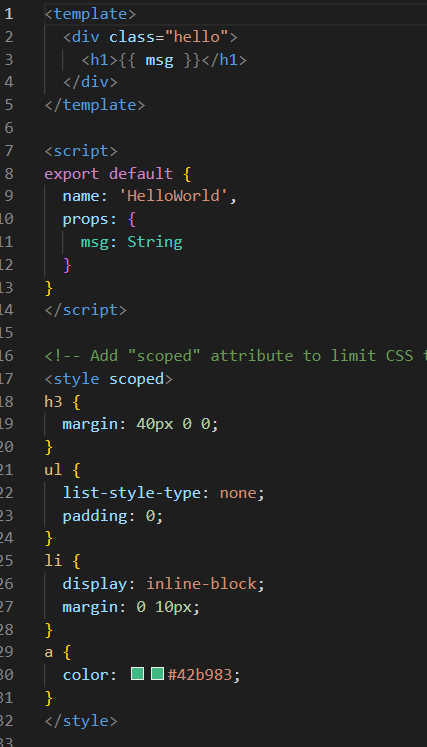Viewport: 427px width, 747px height.
Task: Click the 'default' keyword
Action: tap(141, 173)
